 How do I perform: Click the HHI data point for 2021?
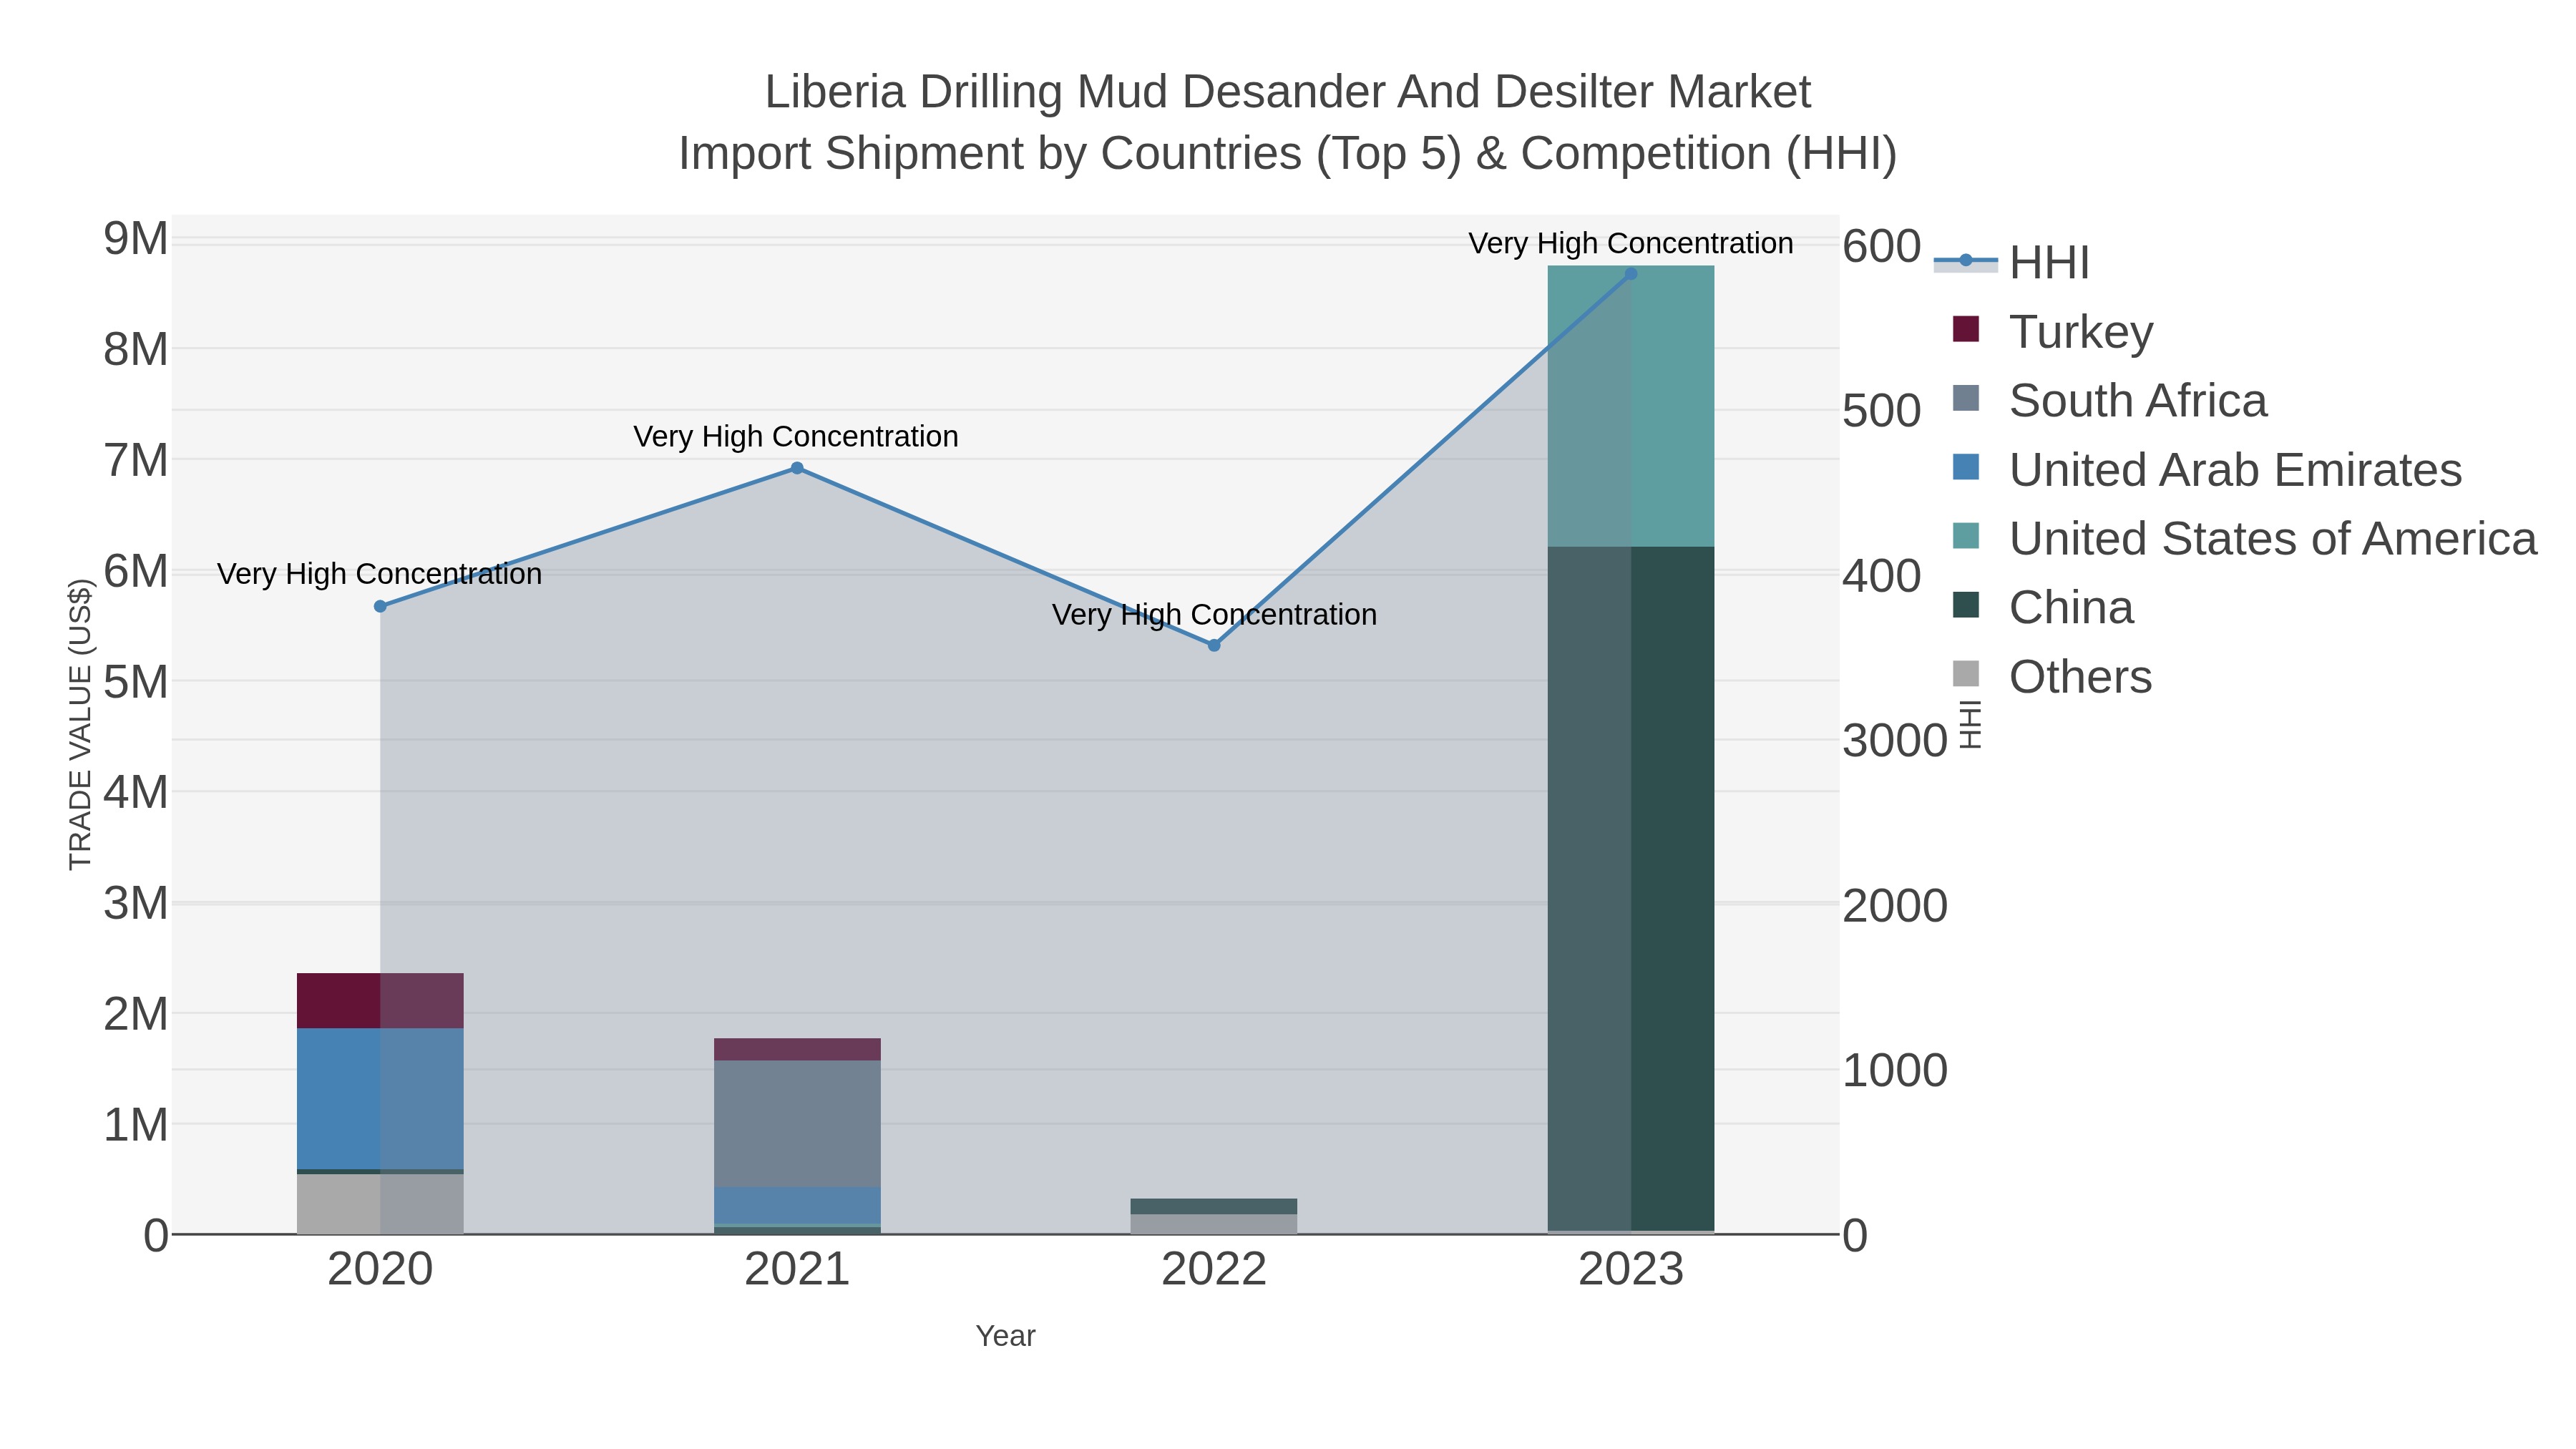pos(797,468)
